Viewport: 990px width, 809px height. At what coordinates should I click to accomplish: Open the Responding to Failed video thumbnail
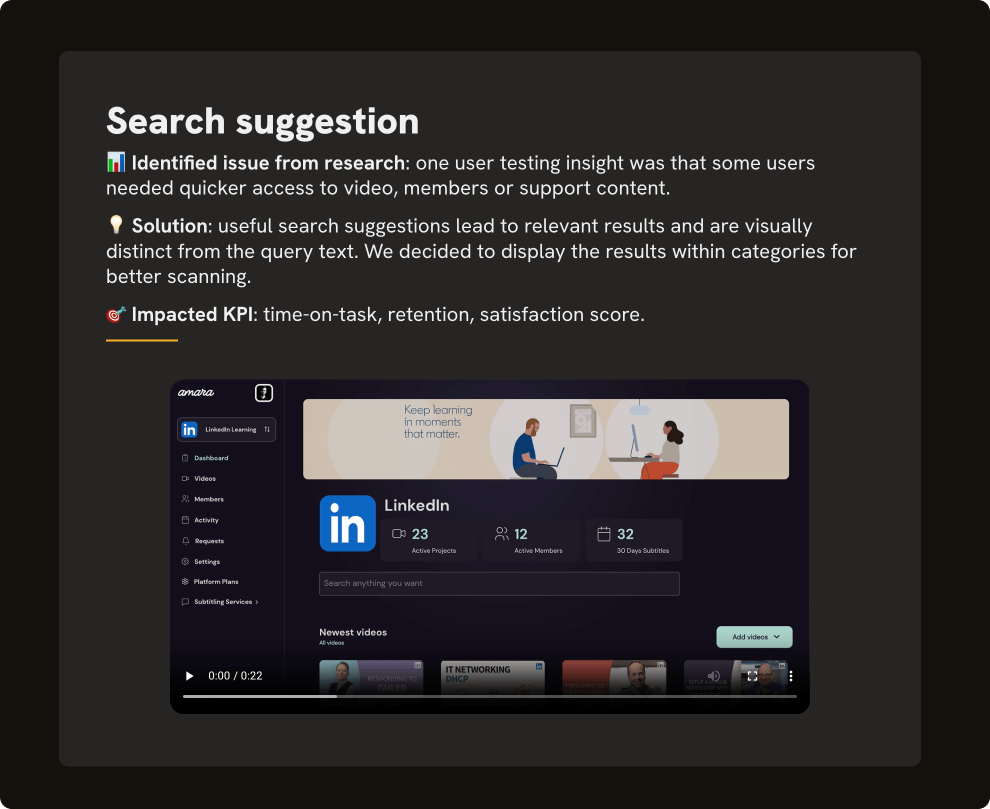click(371, 680)
